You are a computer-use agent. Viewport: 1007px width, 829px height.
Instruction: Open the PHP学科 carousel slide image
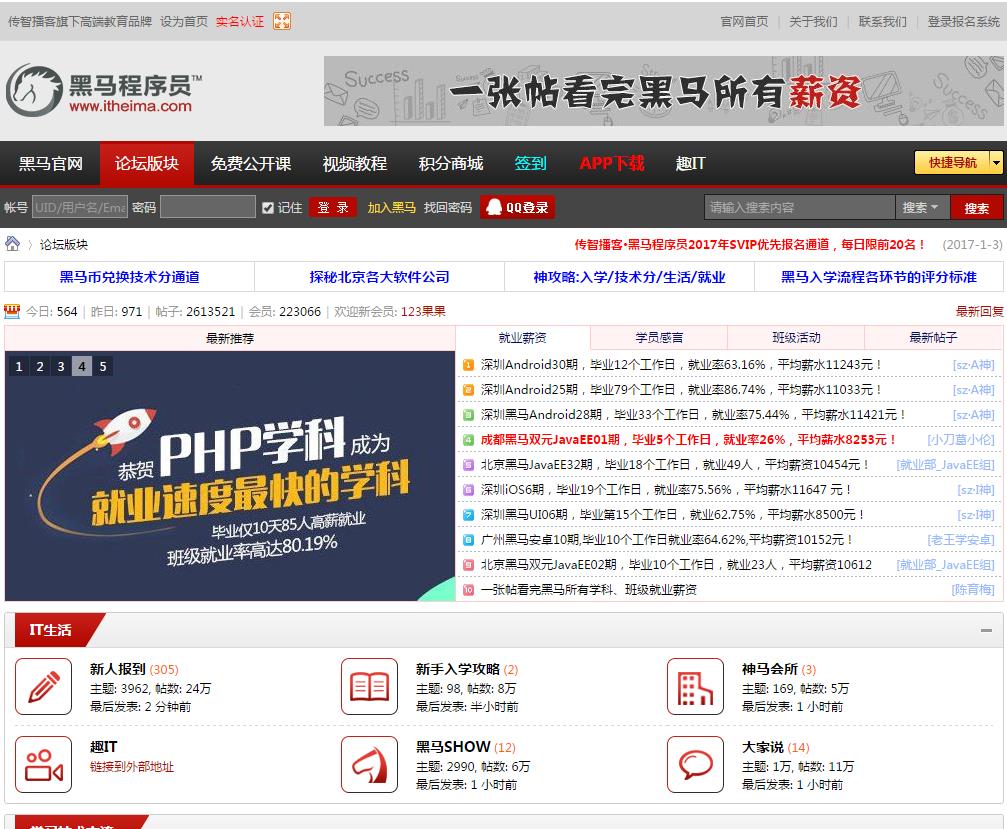[x=230, y=476]
